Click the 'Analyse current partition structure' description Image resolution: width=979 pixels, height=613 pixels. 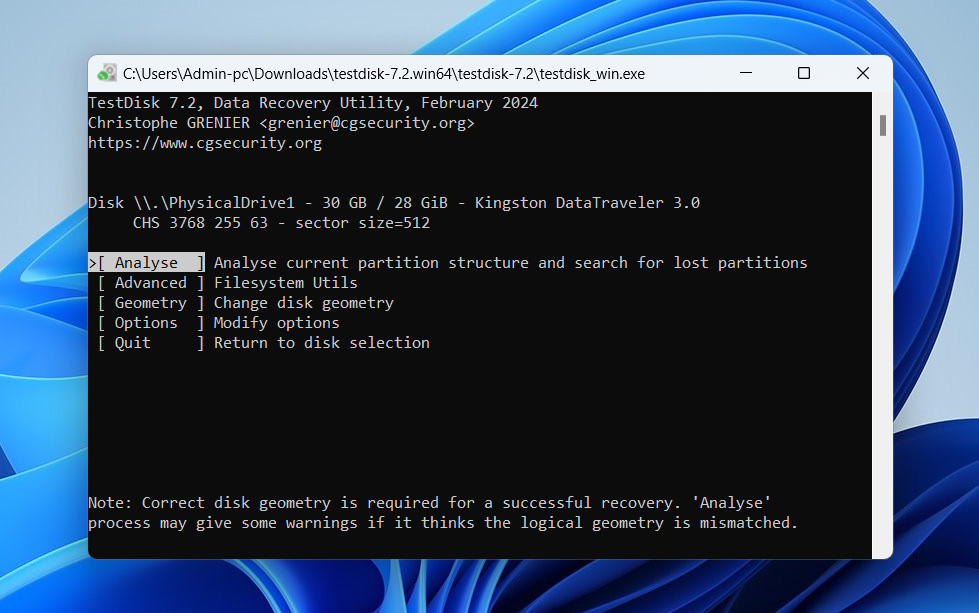510,263
